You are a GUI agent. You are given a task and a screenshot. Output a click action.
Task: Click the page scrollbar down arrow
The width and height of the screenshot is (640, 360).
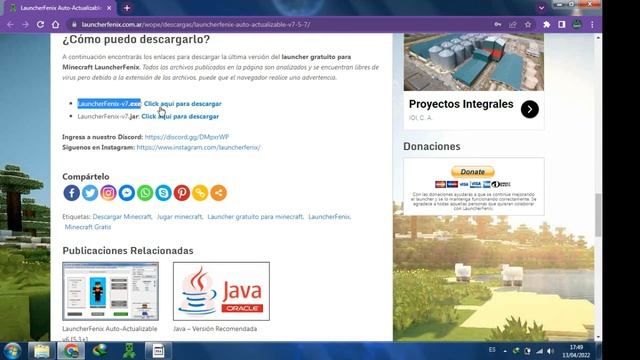click(x=598, y=338)
